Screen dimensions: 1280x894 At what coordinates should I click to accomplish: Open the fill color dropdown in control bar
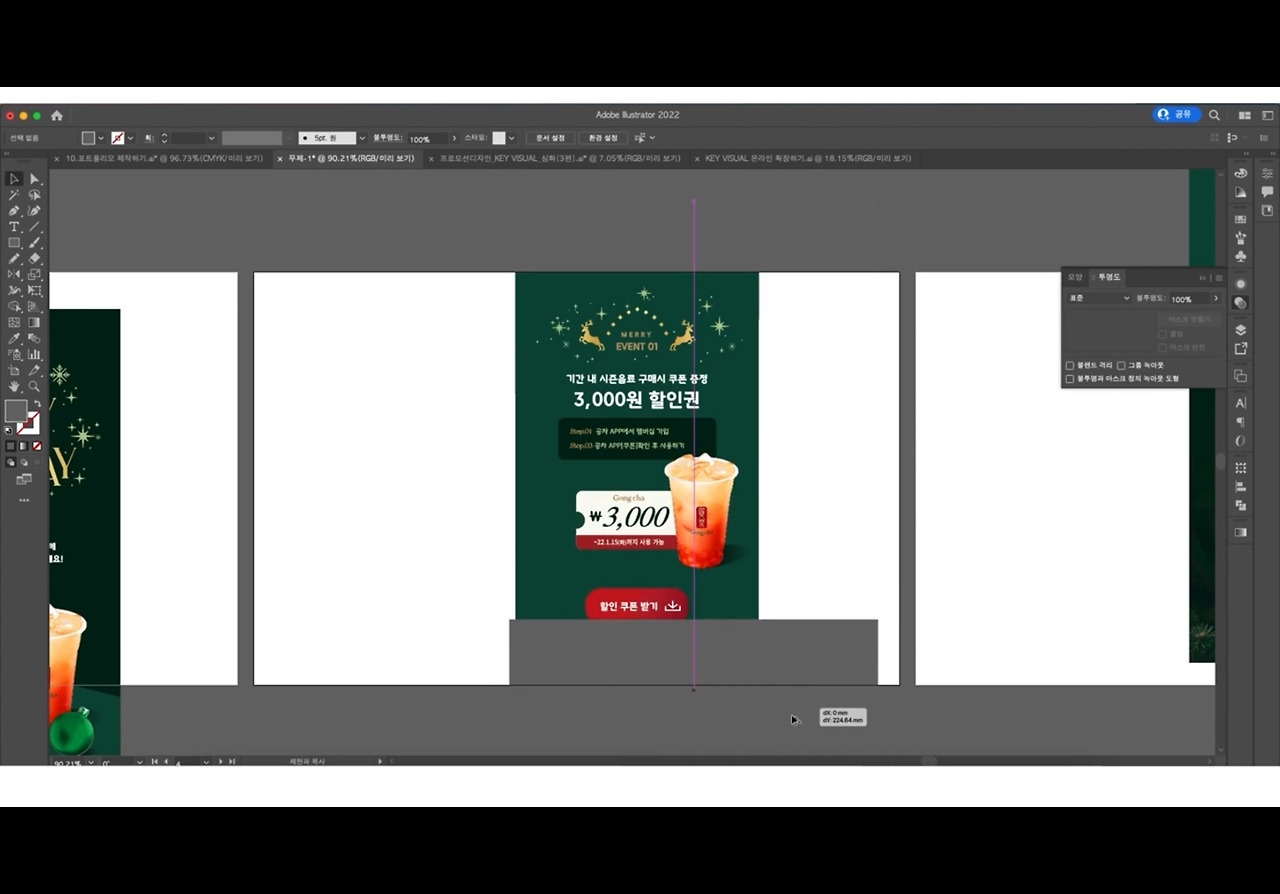tap(101, 138)
